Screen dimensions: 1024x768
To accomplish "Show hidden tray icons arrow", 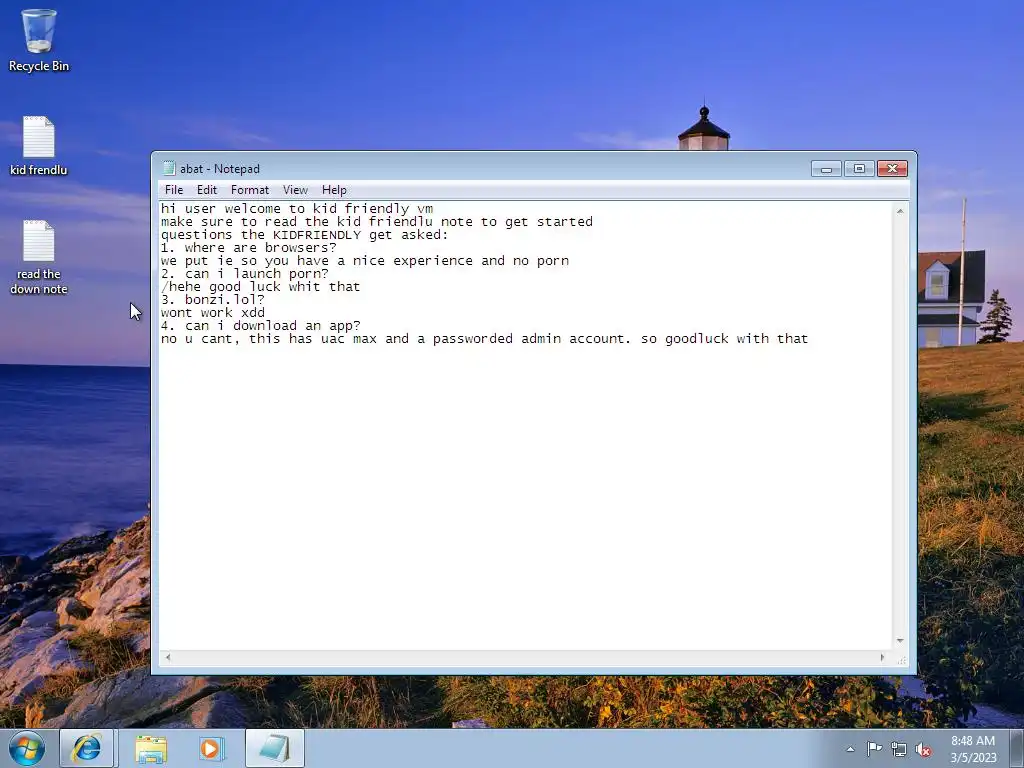I will point(850,749).
